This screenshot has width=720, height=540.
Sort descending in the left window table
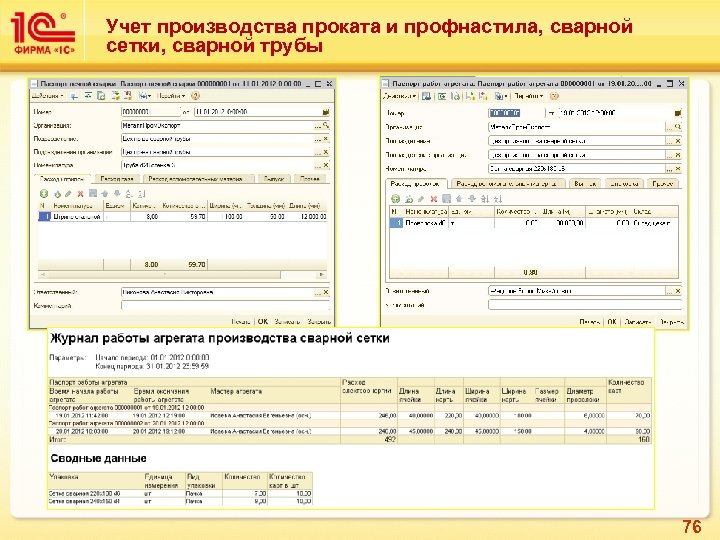[141, 194]
